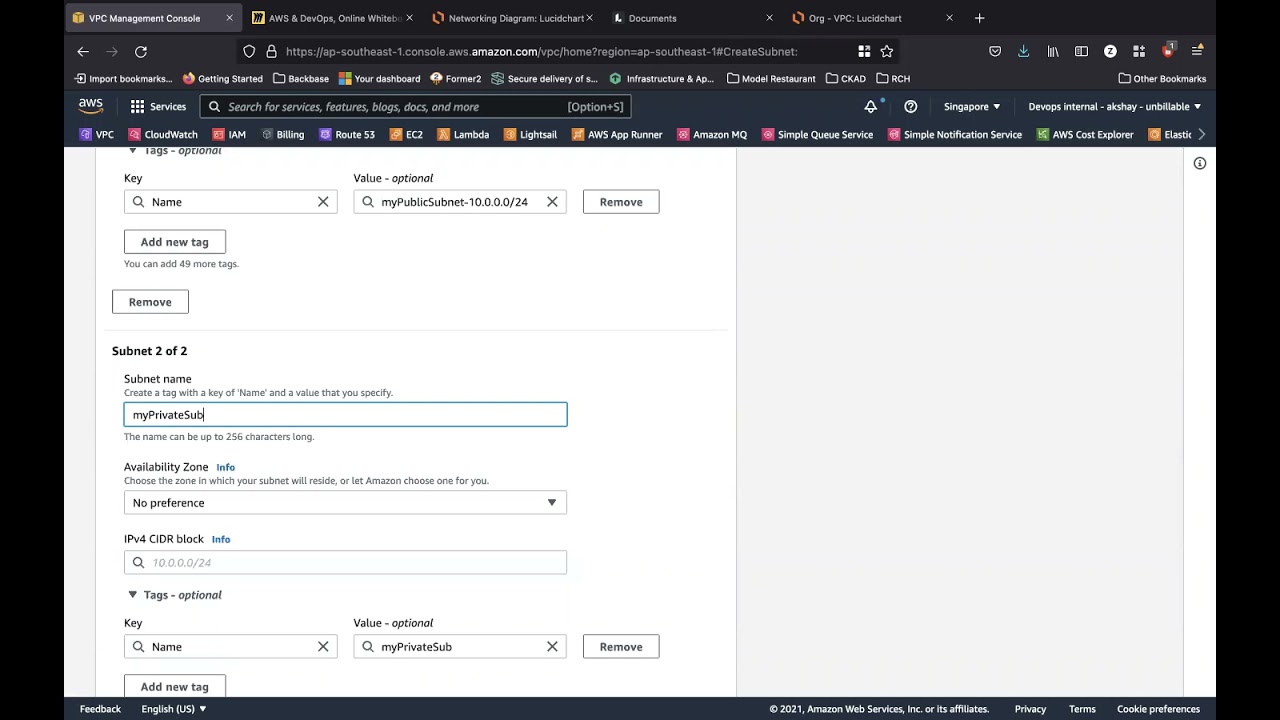The width and height of the screenshot is (1280, 720).
Task: Open the Devops internal account menu
Action: 1115,106
